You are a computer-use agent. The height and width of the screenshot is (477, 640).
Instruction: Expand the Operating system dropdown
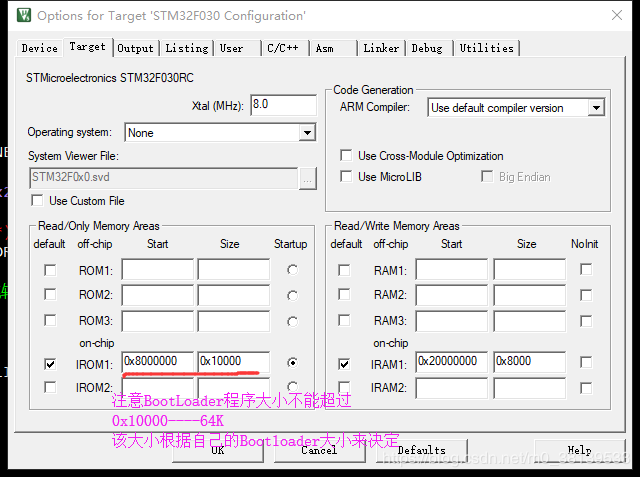307,133
